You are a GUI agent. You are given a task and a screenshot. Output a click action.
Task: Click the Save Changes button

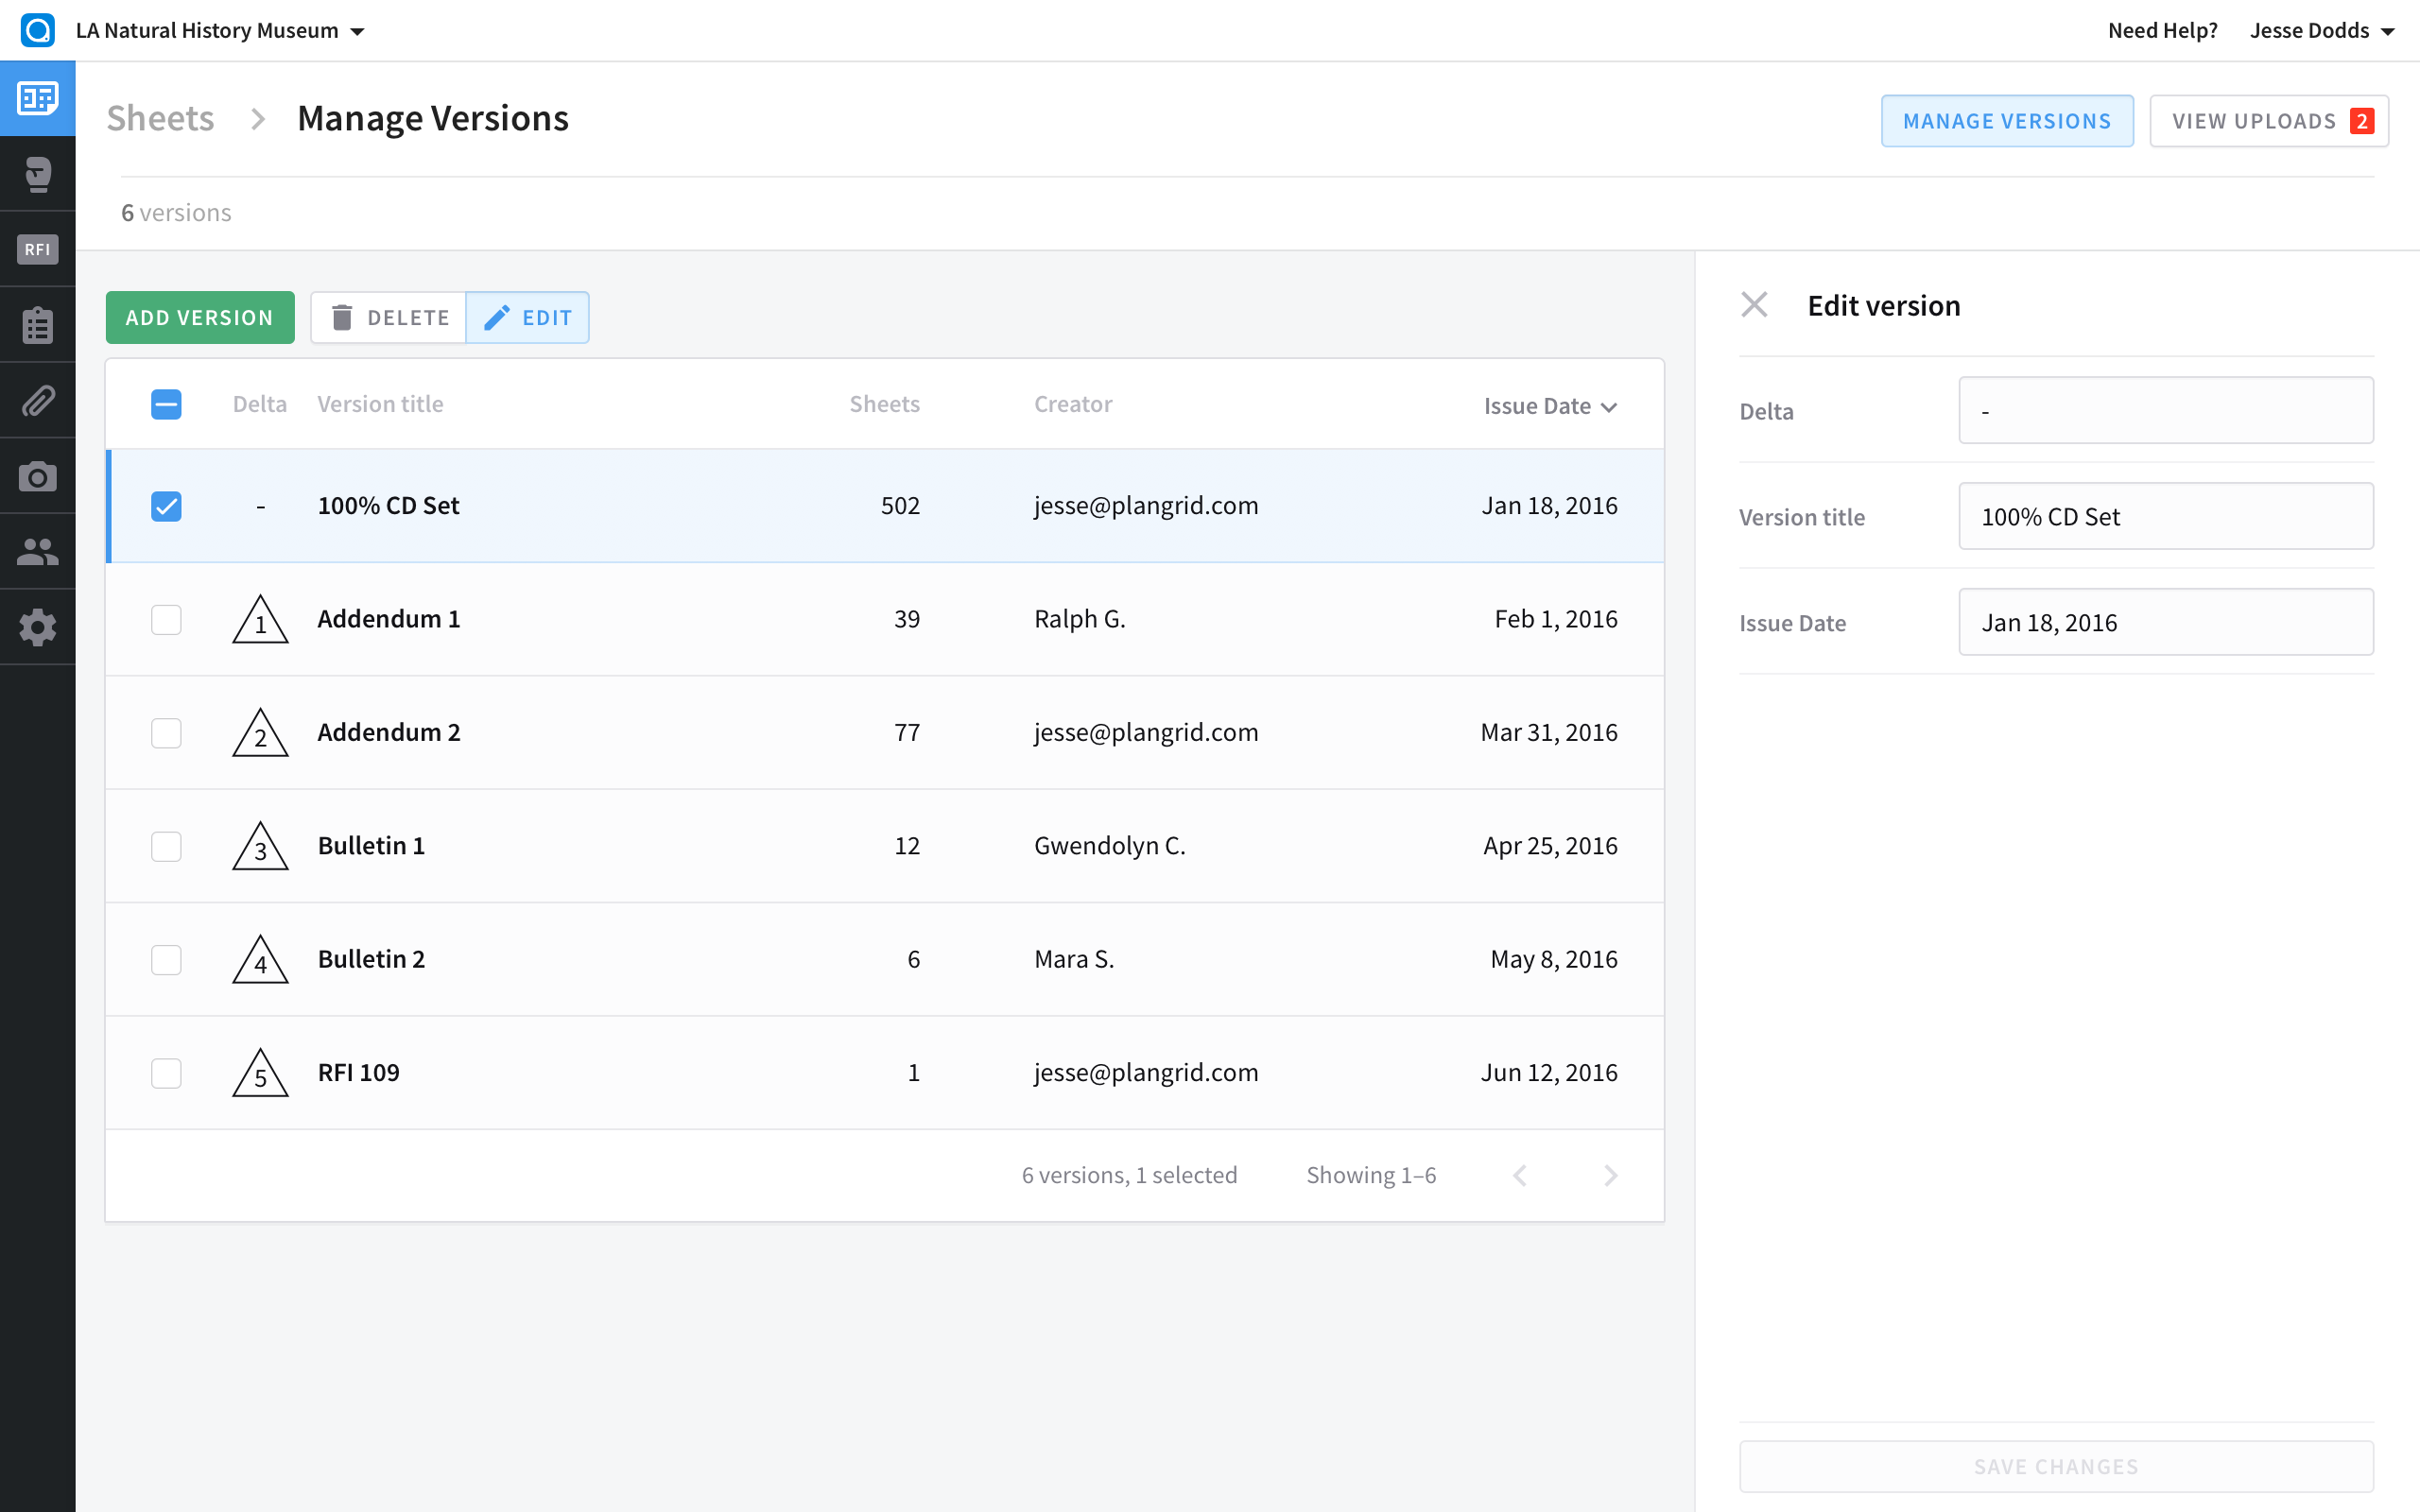[2056, 1466]
